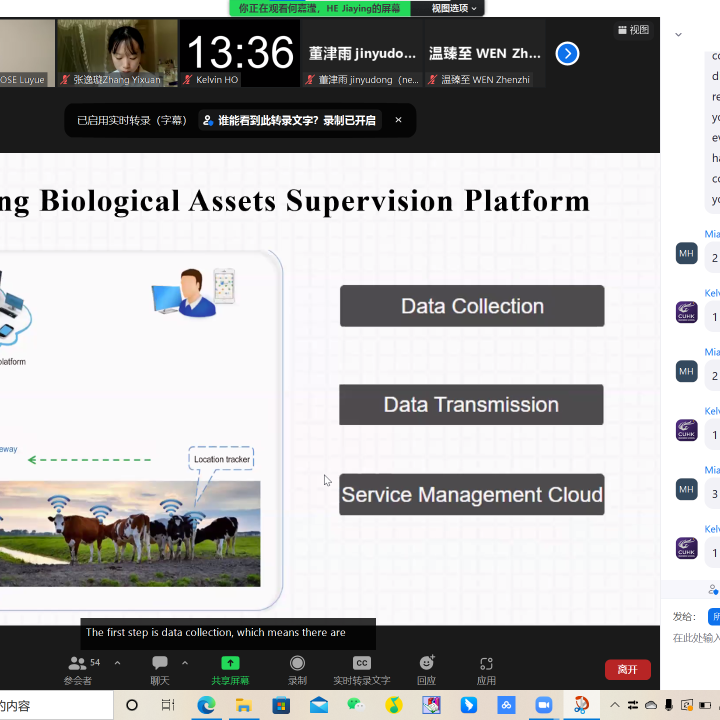Expand the participants options caret
This screenshot has height=720, width=720.
[117, 662]
